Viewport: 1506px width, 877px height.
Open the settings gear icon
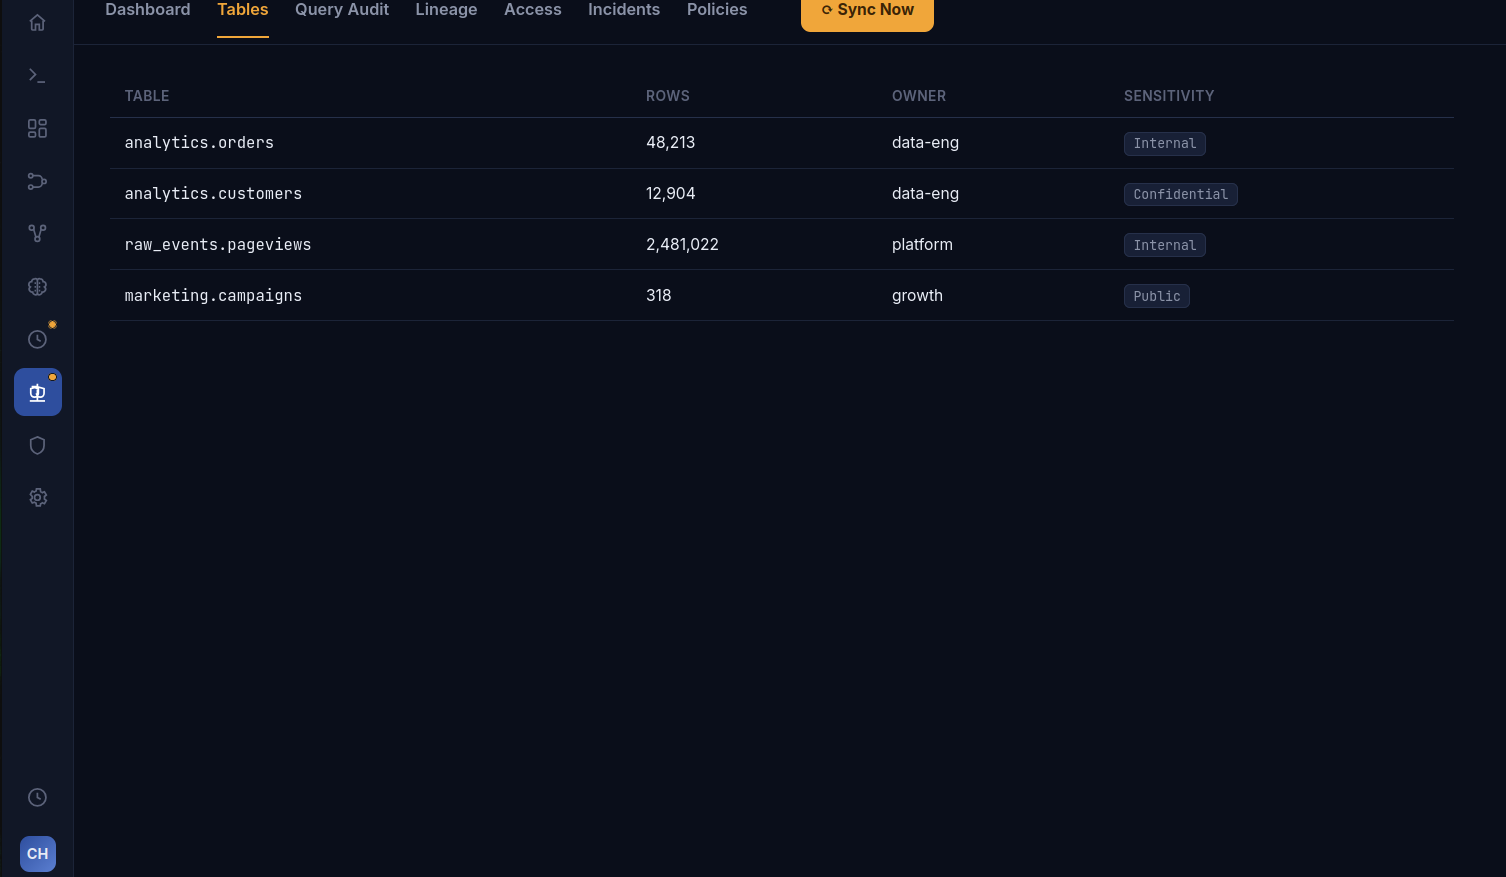(37, 498)
